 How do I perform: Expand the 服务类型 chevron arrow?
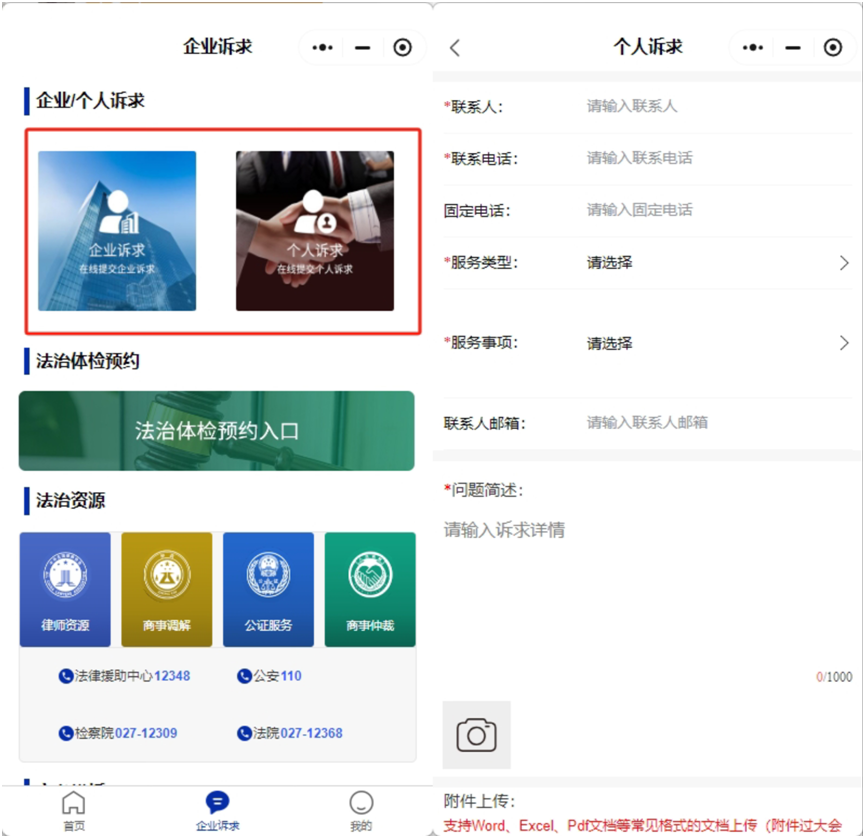click(844, 263)
